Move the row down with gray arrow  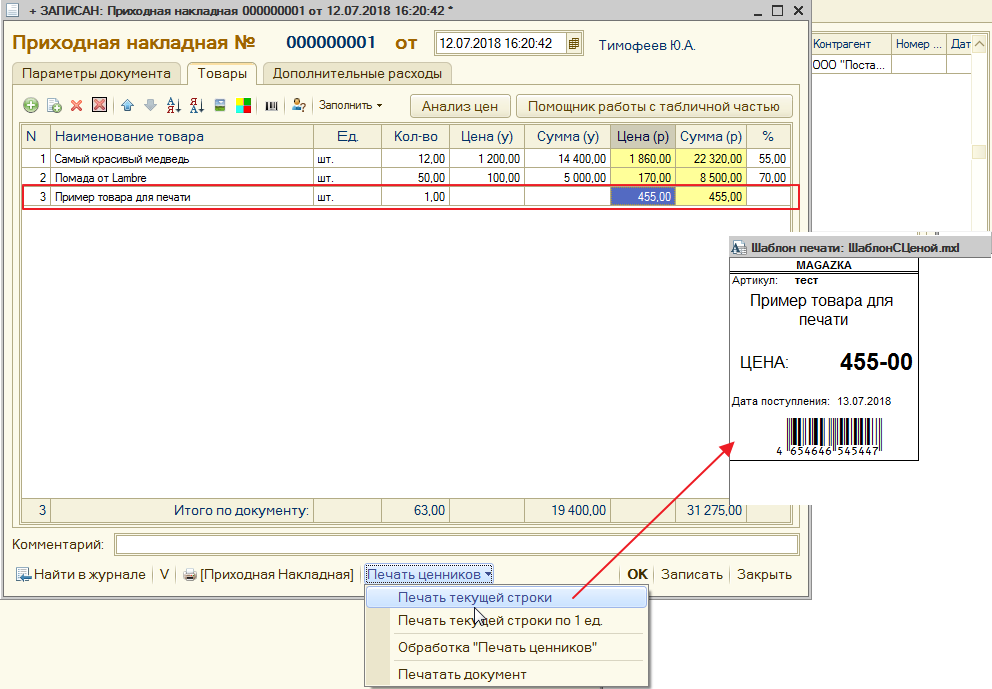tap(151, 106)
